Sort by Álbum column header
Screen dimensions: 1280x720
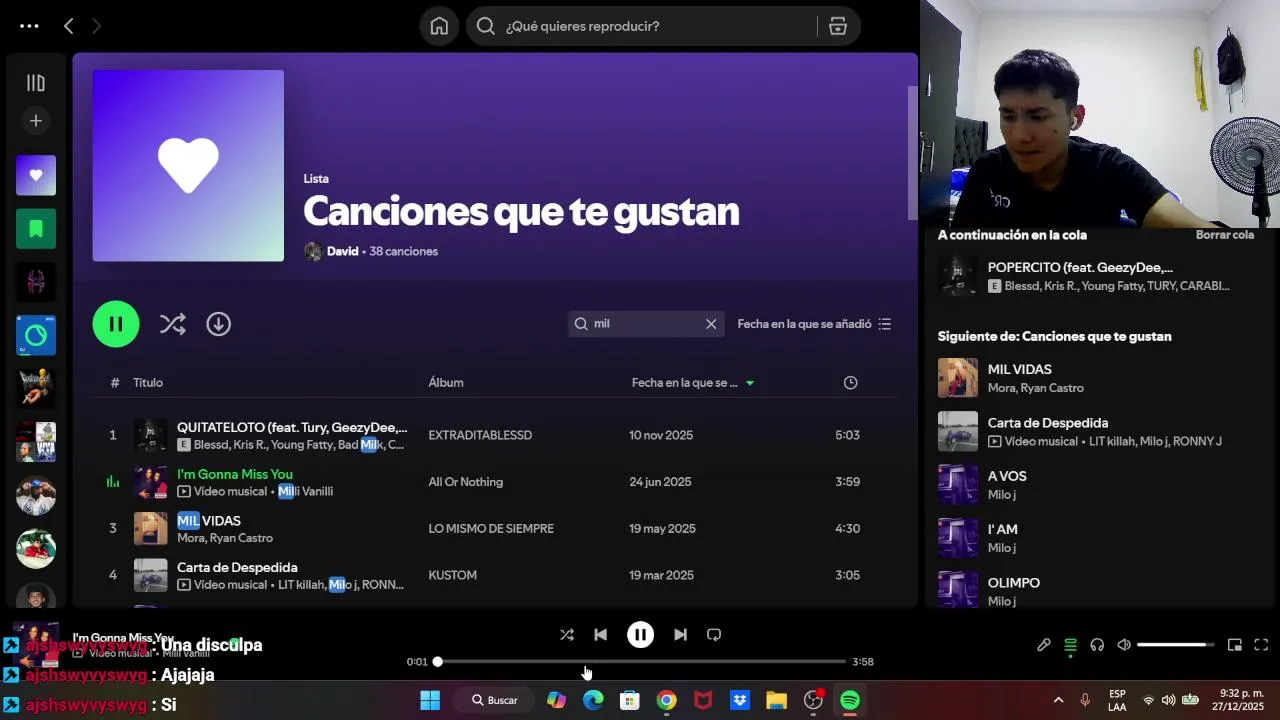click(x=446, y=383)
